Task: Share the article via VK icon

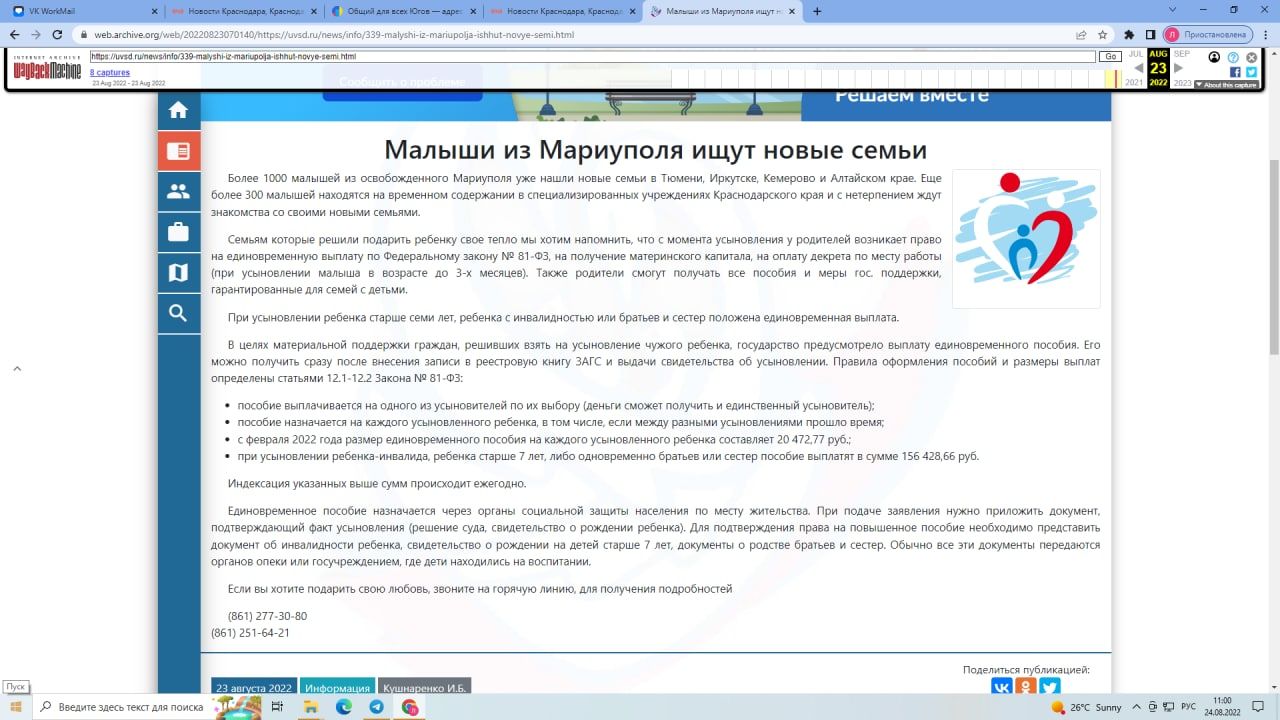Action: [x=1001, y=687]
